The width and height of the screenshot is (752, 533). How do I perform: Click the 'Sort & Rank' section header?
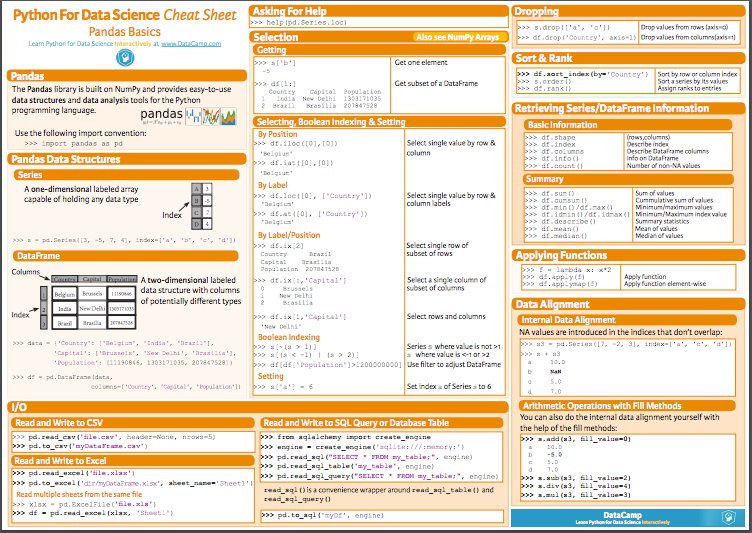[629, 59]
